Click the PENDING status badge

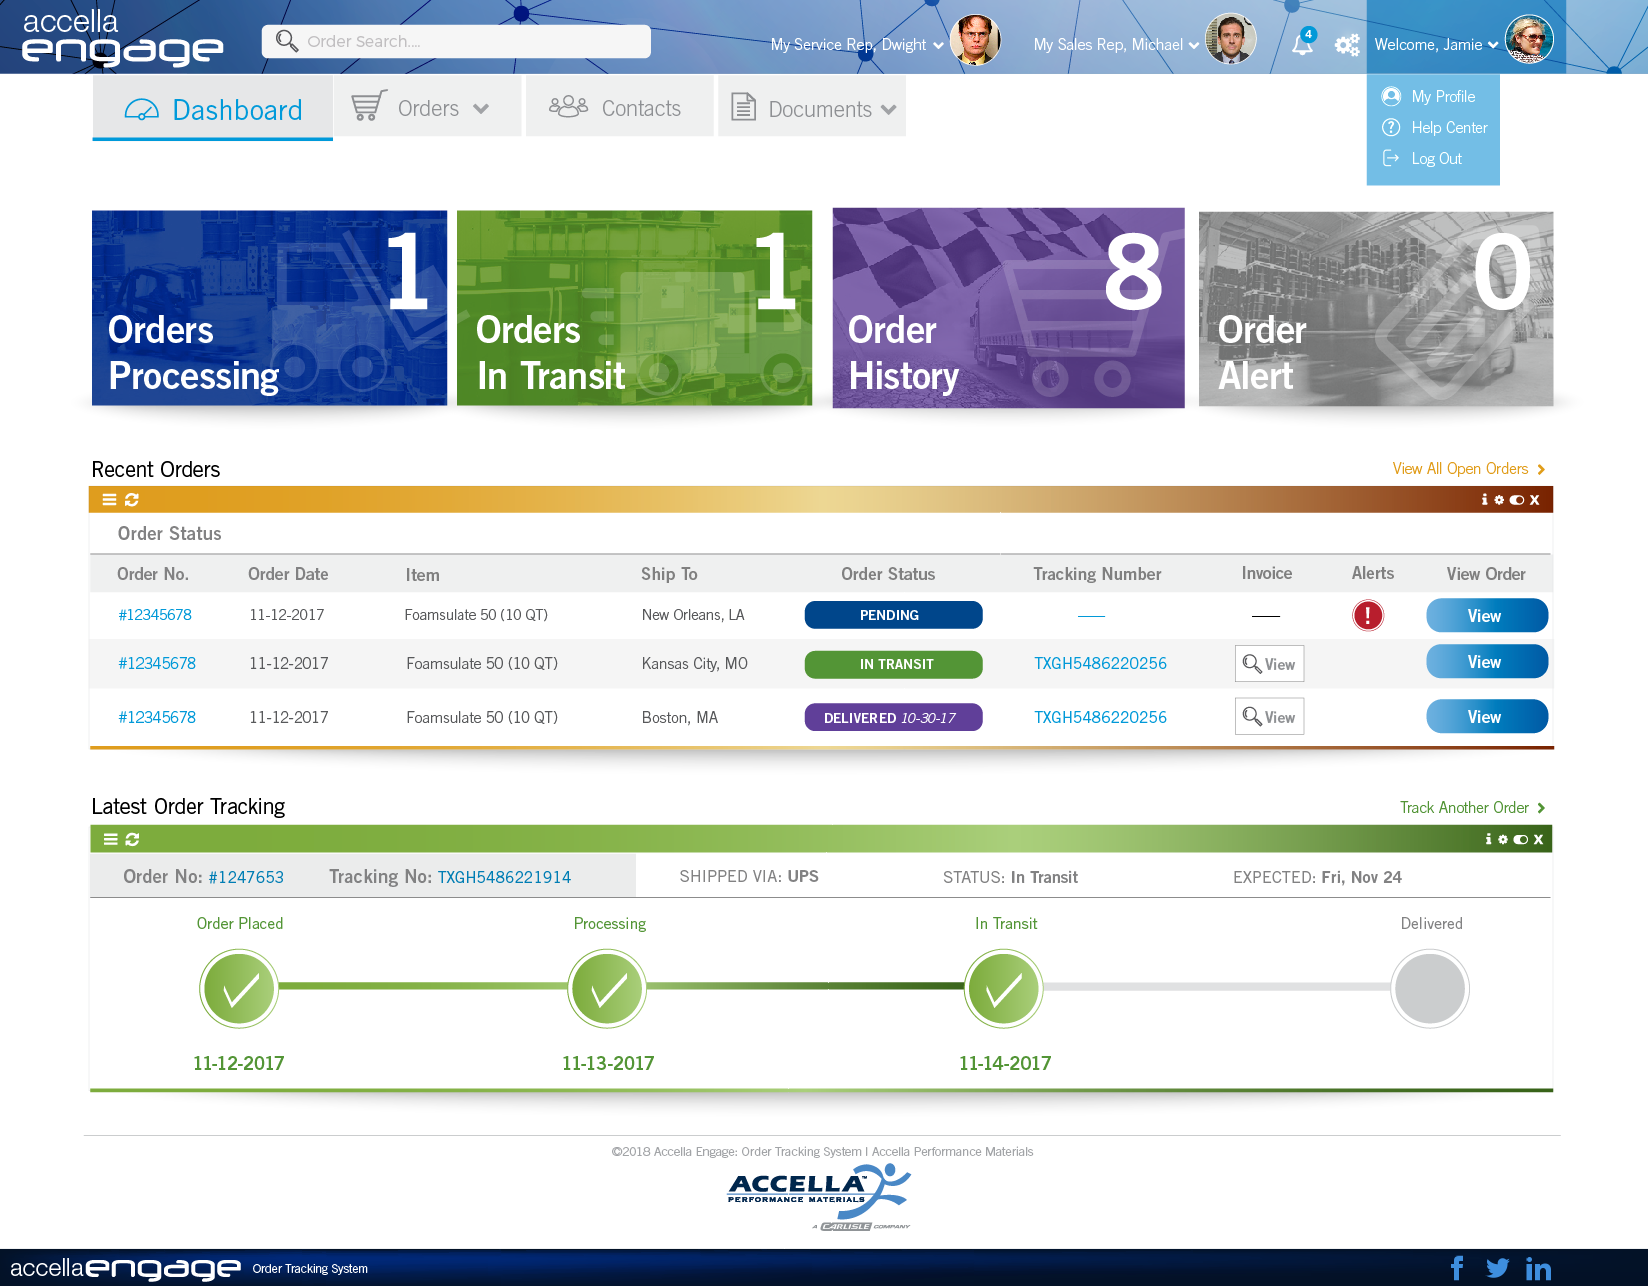[x=894, y=615]
